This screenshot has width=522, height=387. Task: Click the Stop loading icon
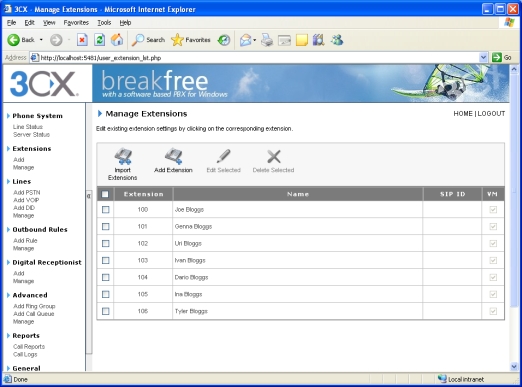[x=82, y=40]
